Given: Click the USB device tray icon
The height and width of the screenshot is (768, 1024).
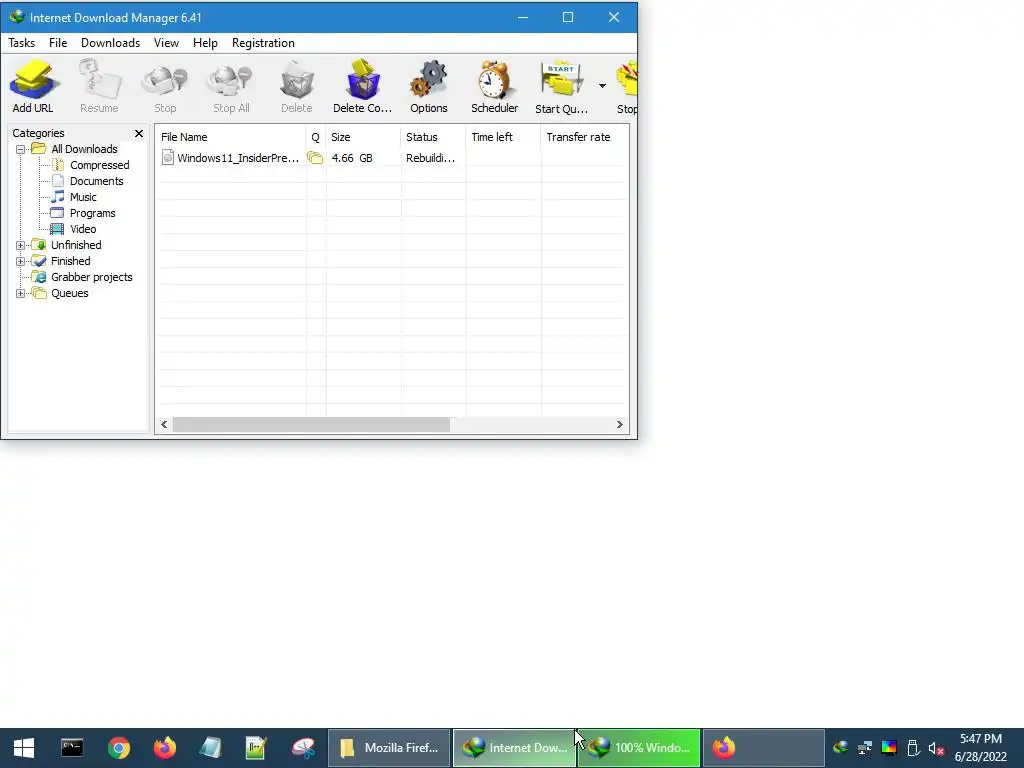Looking at the screenshot, I should (913, 748).
